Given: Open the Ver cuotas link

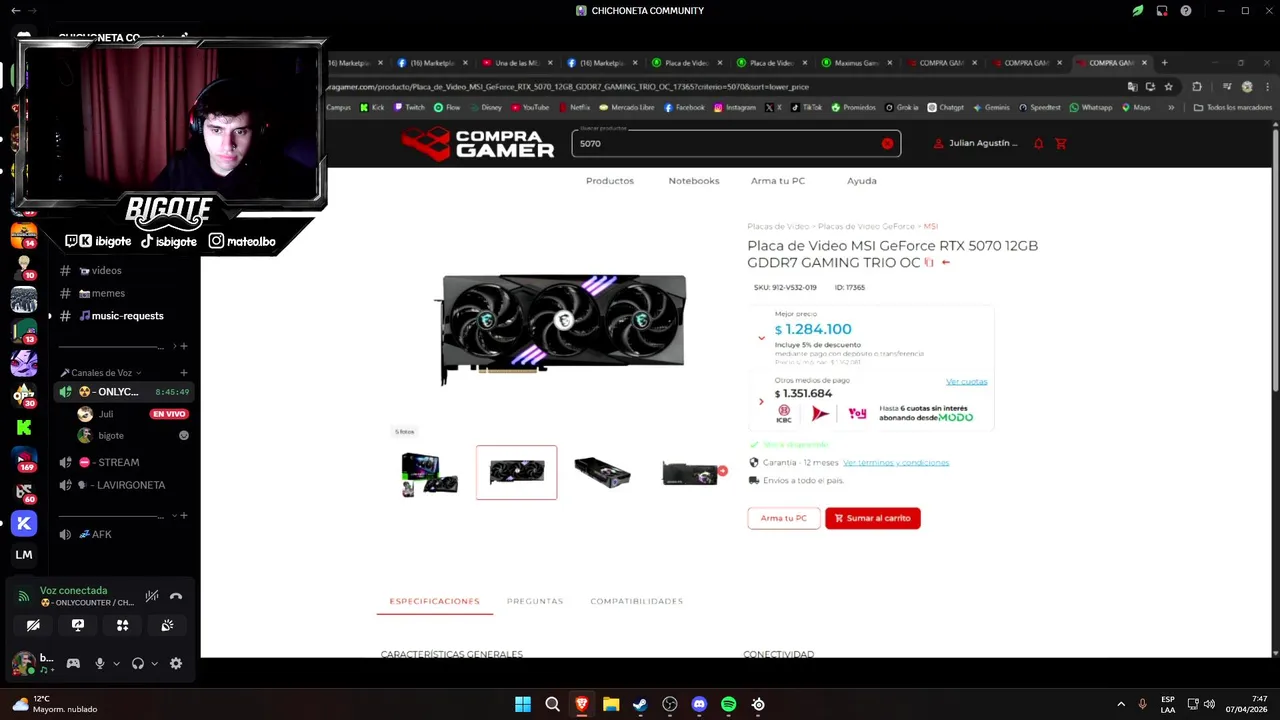Looking at the screenshot, I should [x=966, y=381].
